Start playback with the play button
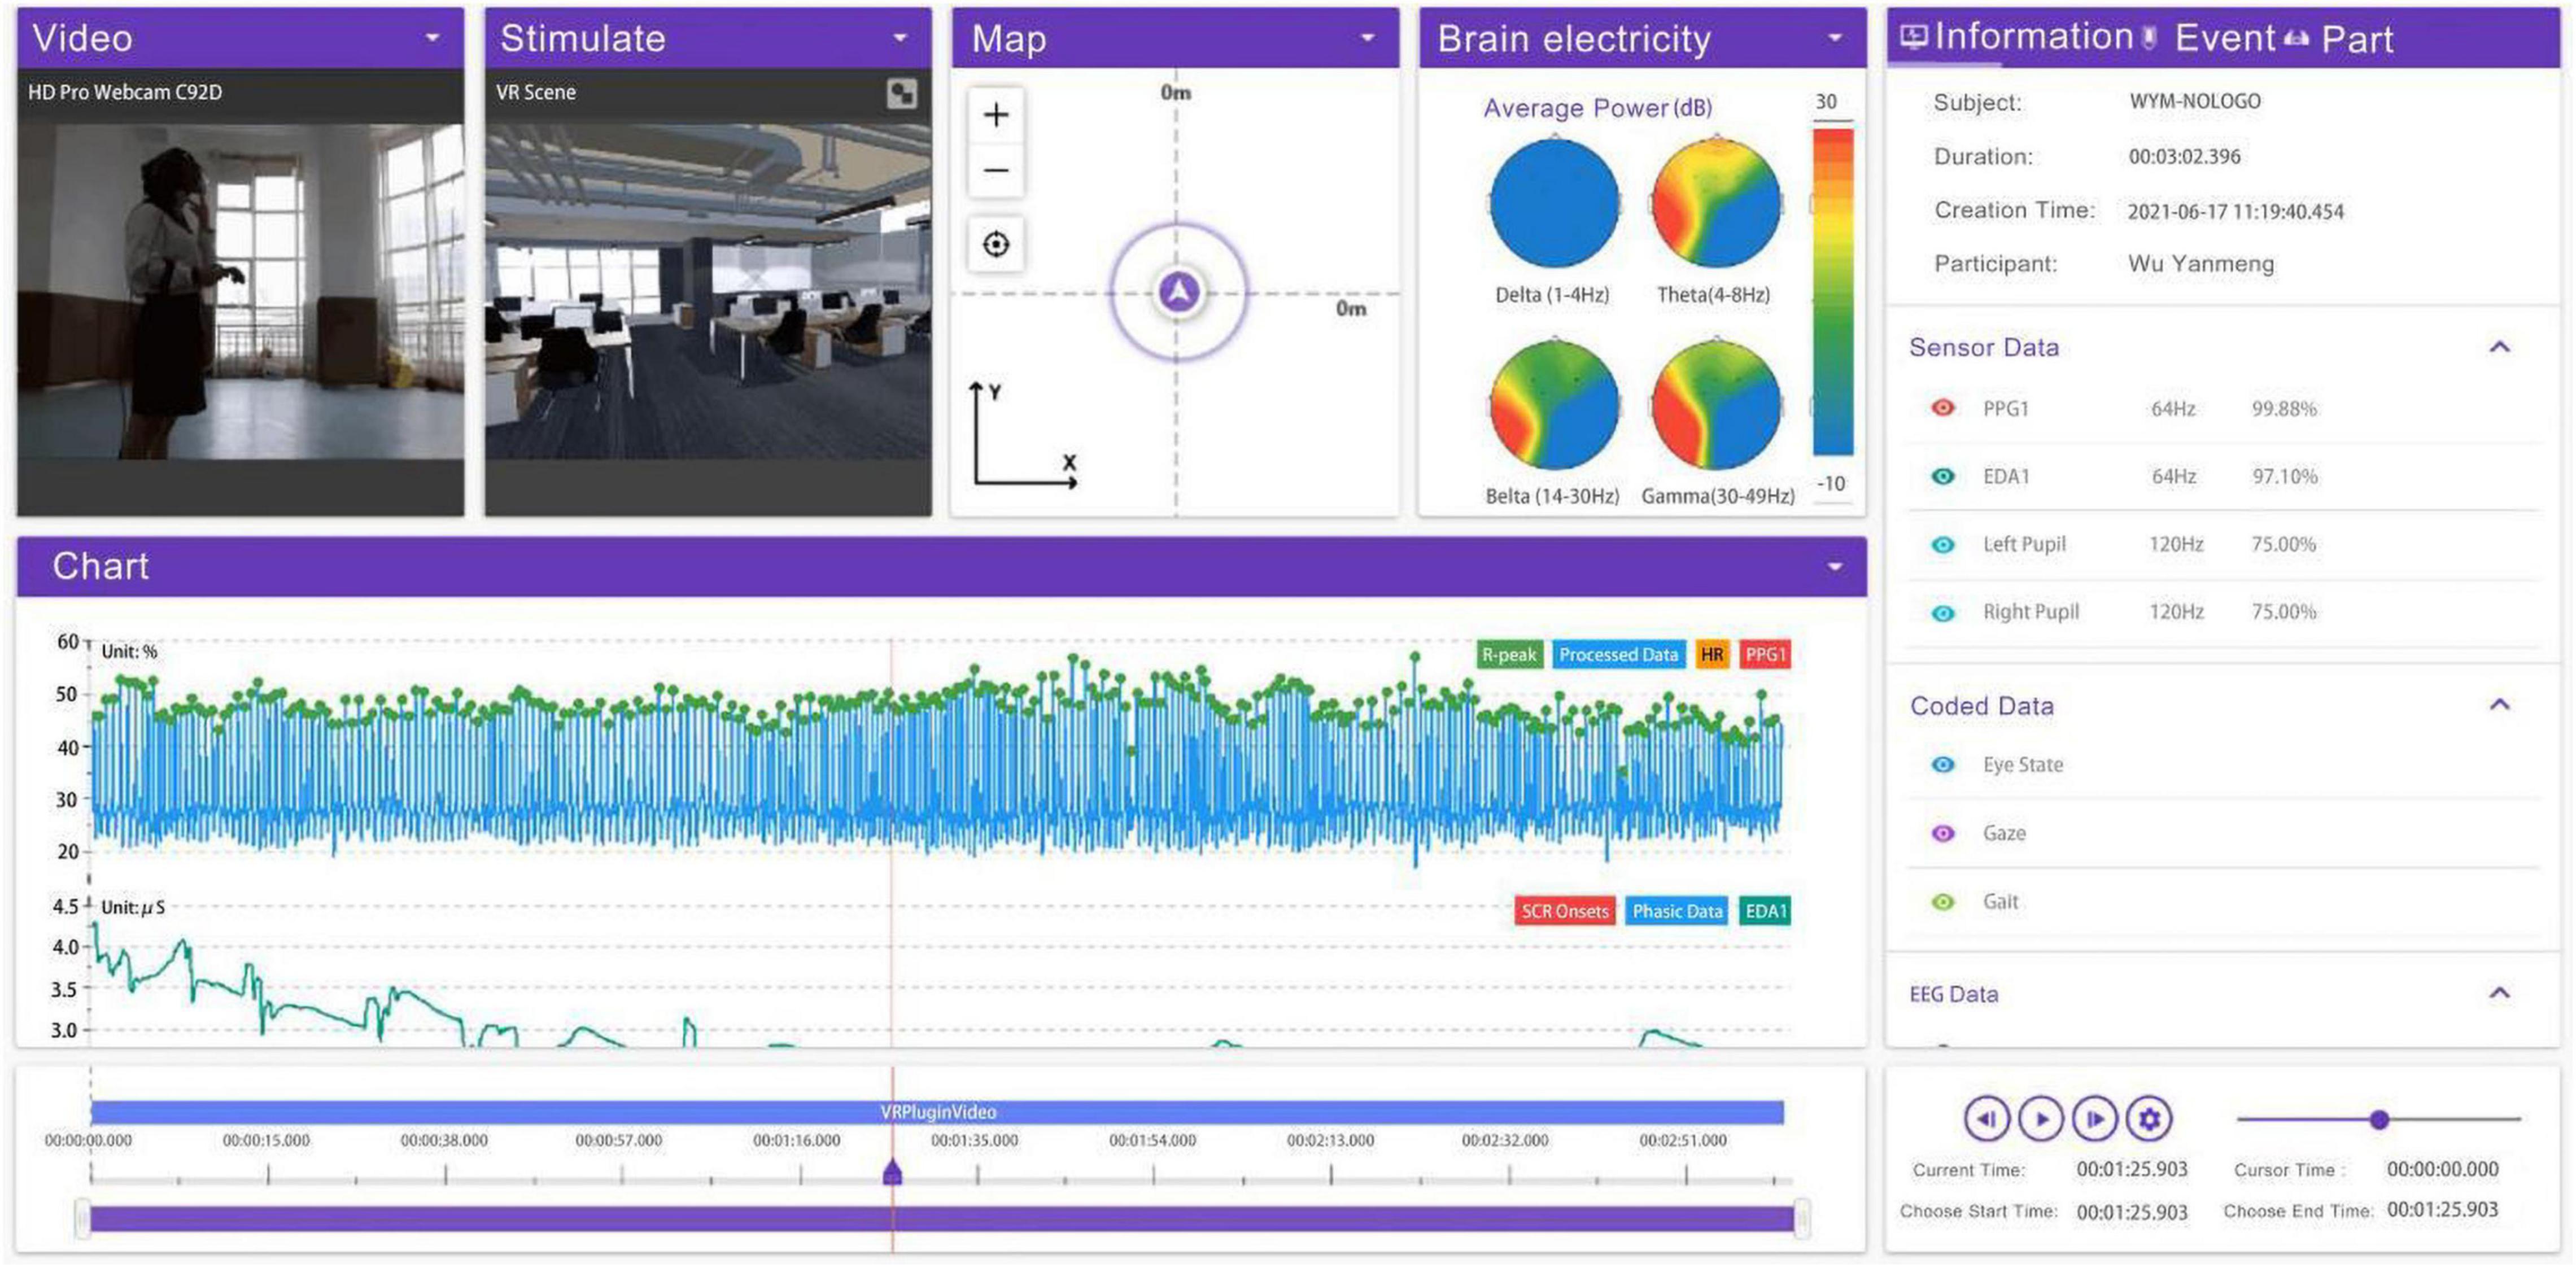This screenshot has height=1268, width=2576. tap(2041, 1118)
